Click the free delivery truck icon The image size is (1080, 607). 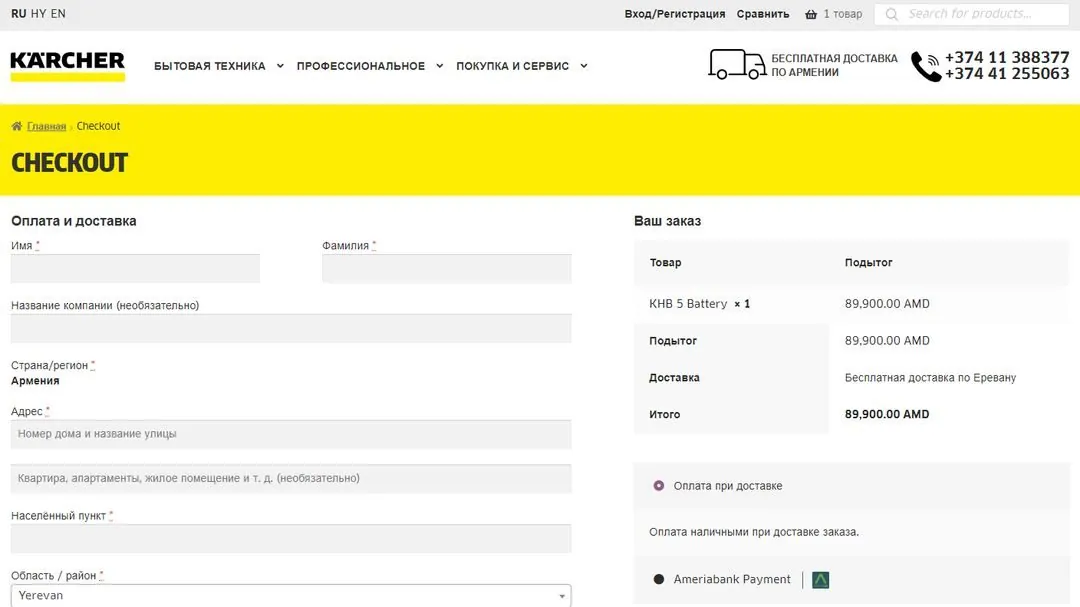737,64
